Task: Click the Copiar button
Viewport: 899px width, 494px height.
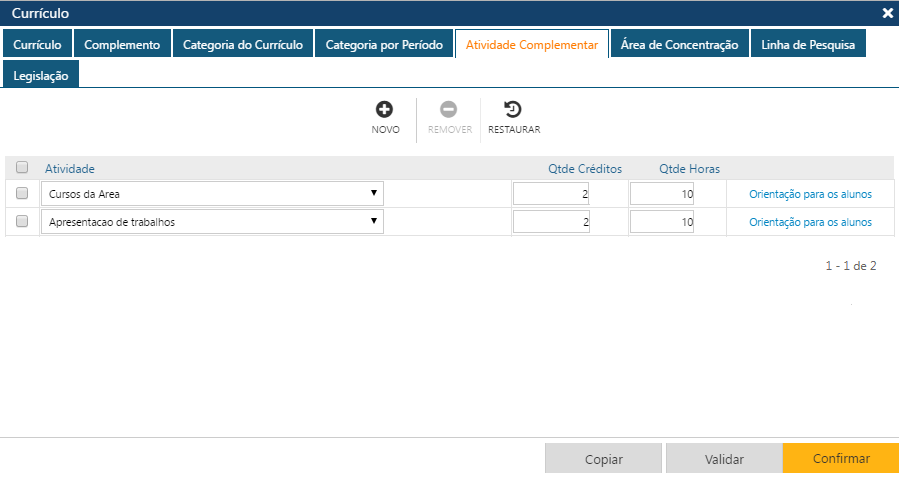Action: pyautogui.click(x=603, y=459)
